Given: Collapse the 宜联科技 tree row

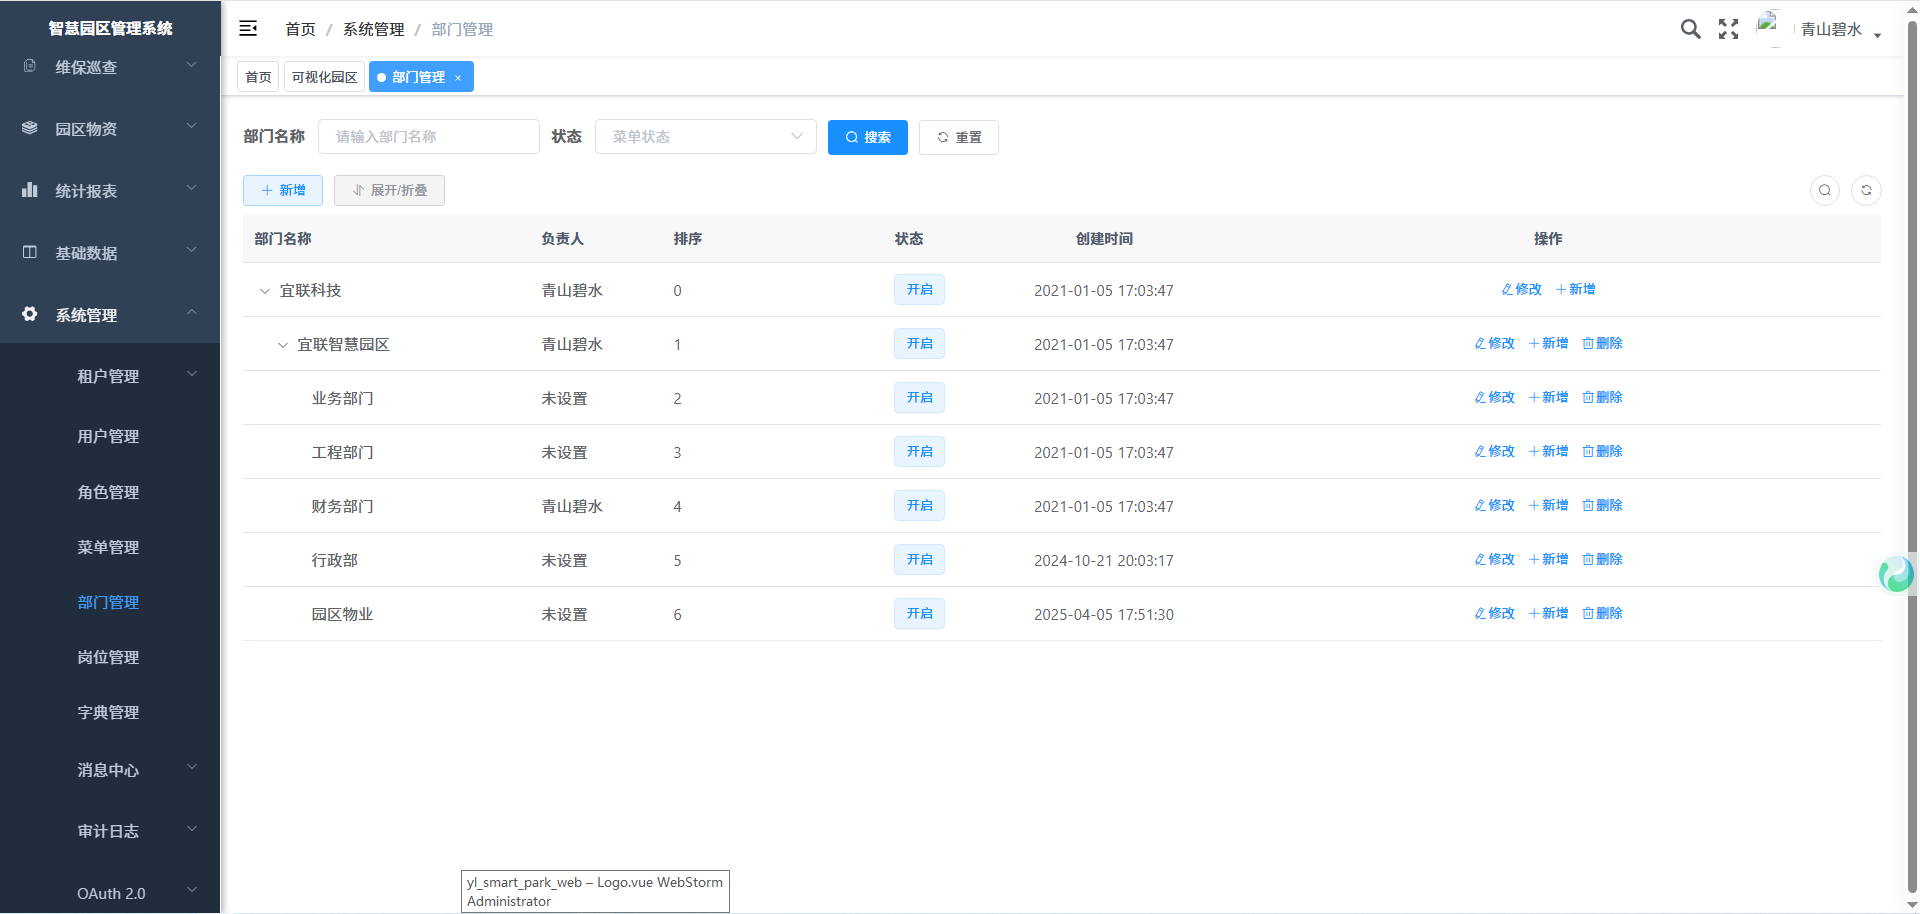Looking at the screenshot, I should [x=264, y=291].
